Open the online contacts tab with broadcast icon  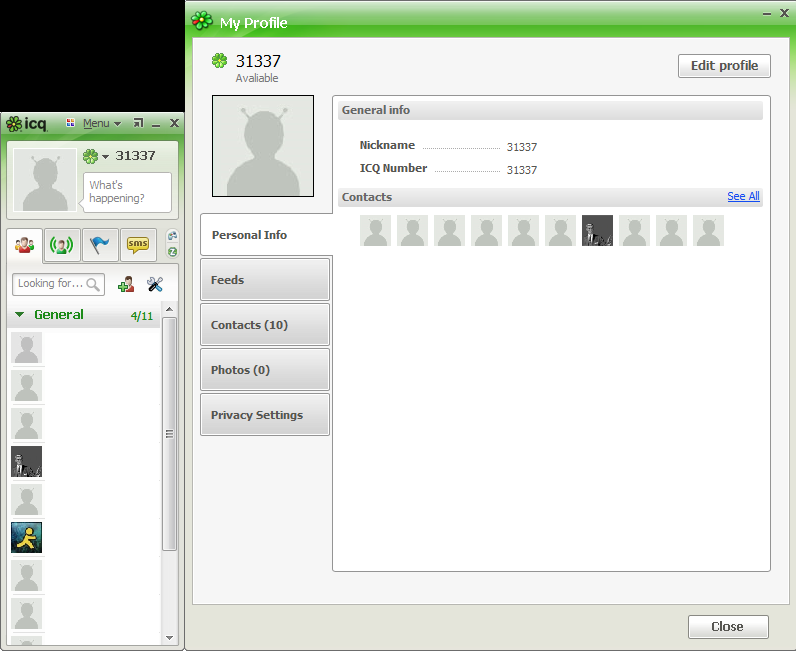click(61, 245)
